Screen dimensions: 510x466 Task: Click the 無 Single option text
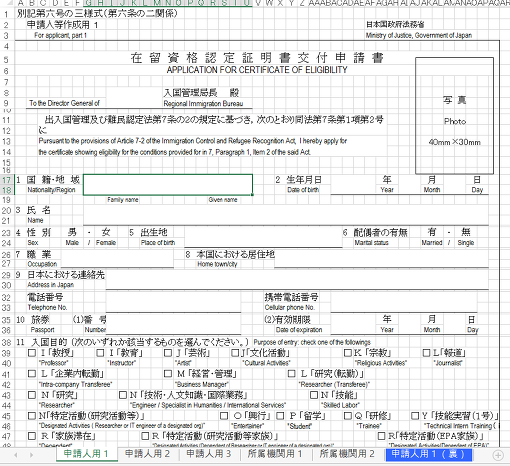click(466, 232)
